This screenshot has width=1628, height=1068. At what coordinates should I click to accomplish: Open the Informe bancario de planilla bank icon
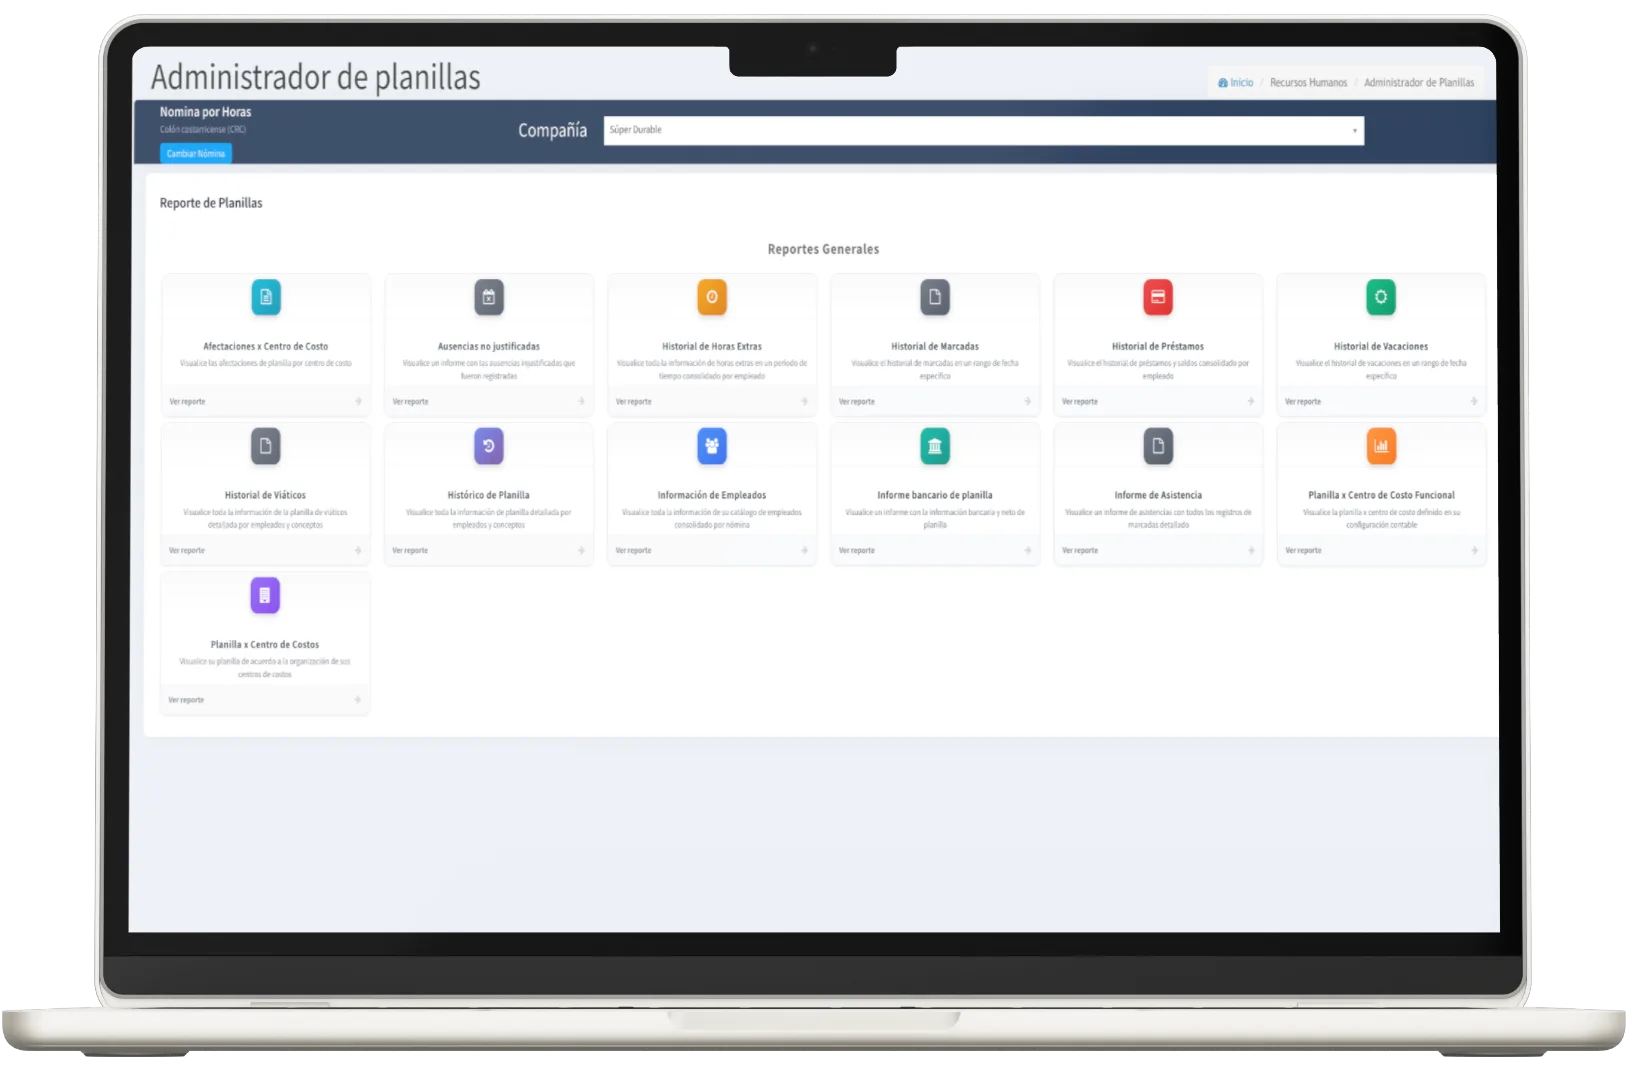pyautogui.click(x=935, y=446)
